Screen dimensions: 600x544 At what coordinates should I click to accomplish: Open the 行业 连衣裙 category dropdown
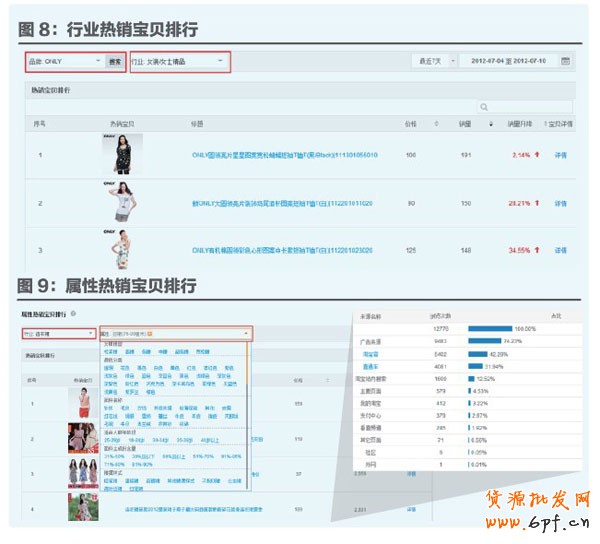point(56,333)
